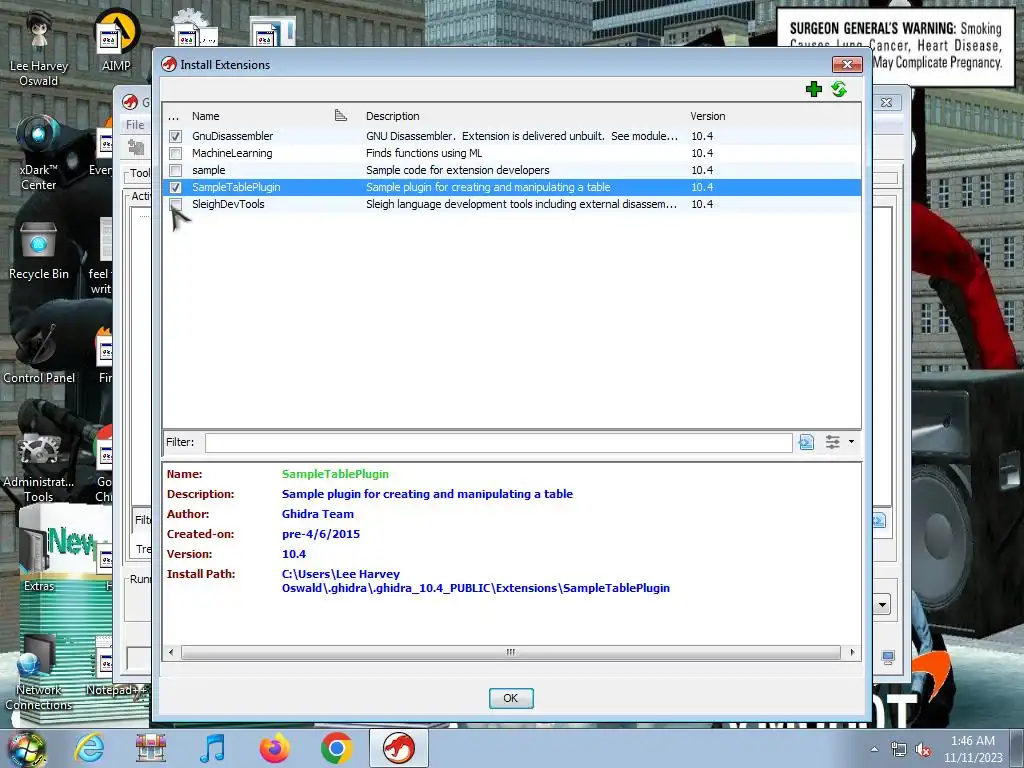1024x768 pixels.
Task: Click the Install Path value text
Action: tap(475, 581)
